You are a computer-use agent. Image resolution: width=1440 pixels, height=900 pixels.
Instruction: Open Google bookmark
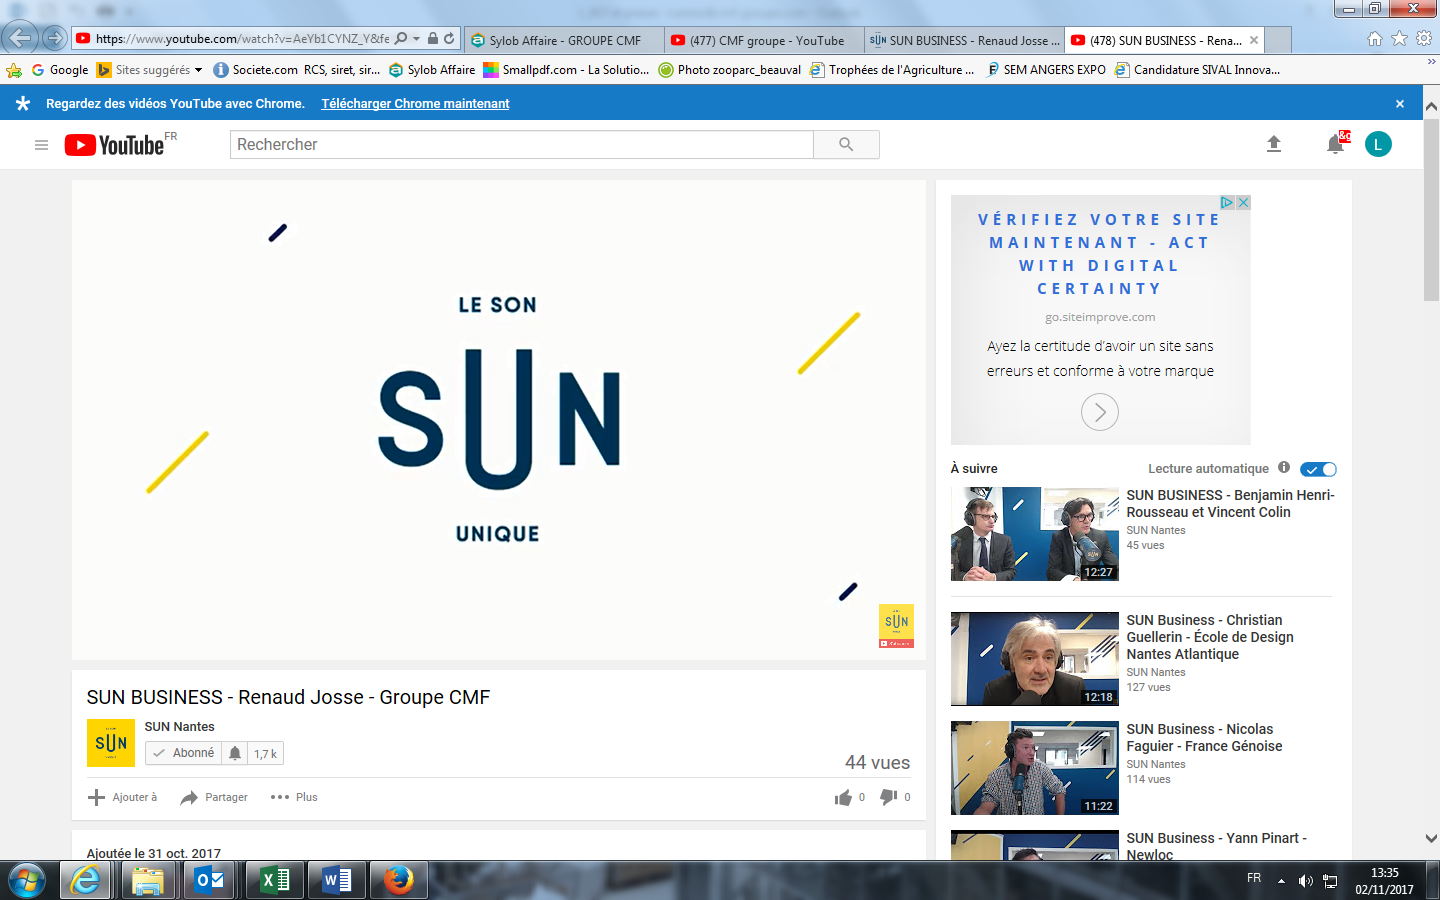(x=60, y=70)
